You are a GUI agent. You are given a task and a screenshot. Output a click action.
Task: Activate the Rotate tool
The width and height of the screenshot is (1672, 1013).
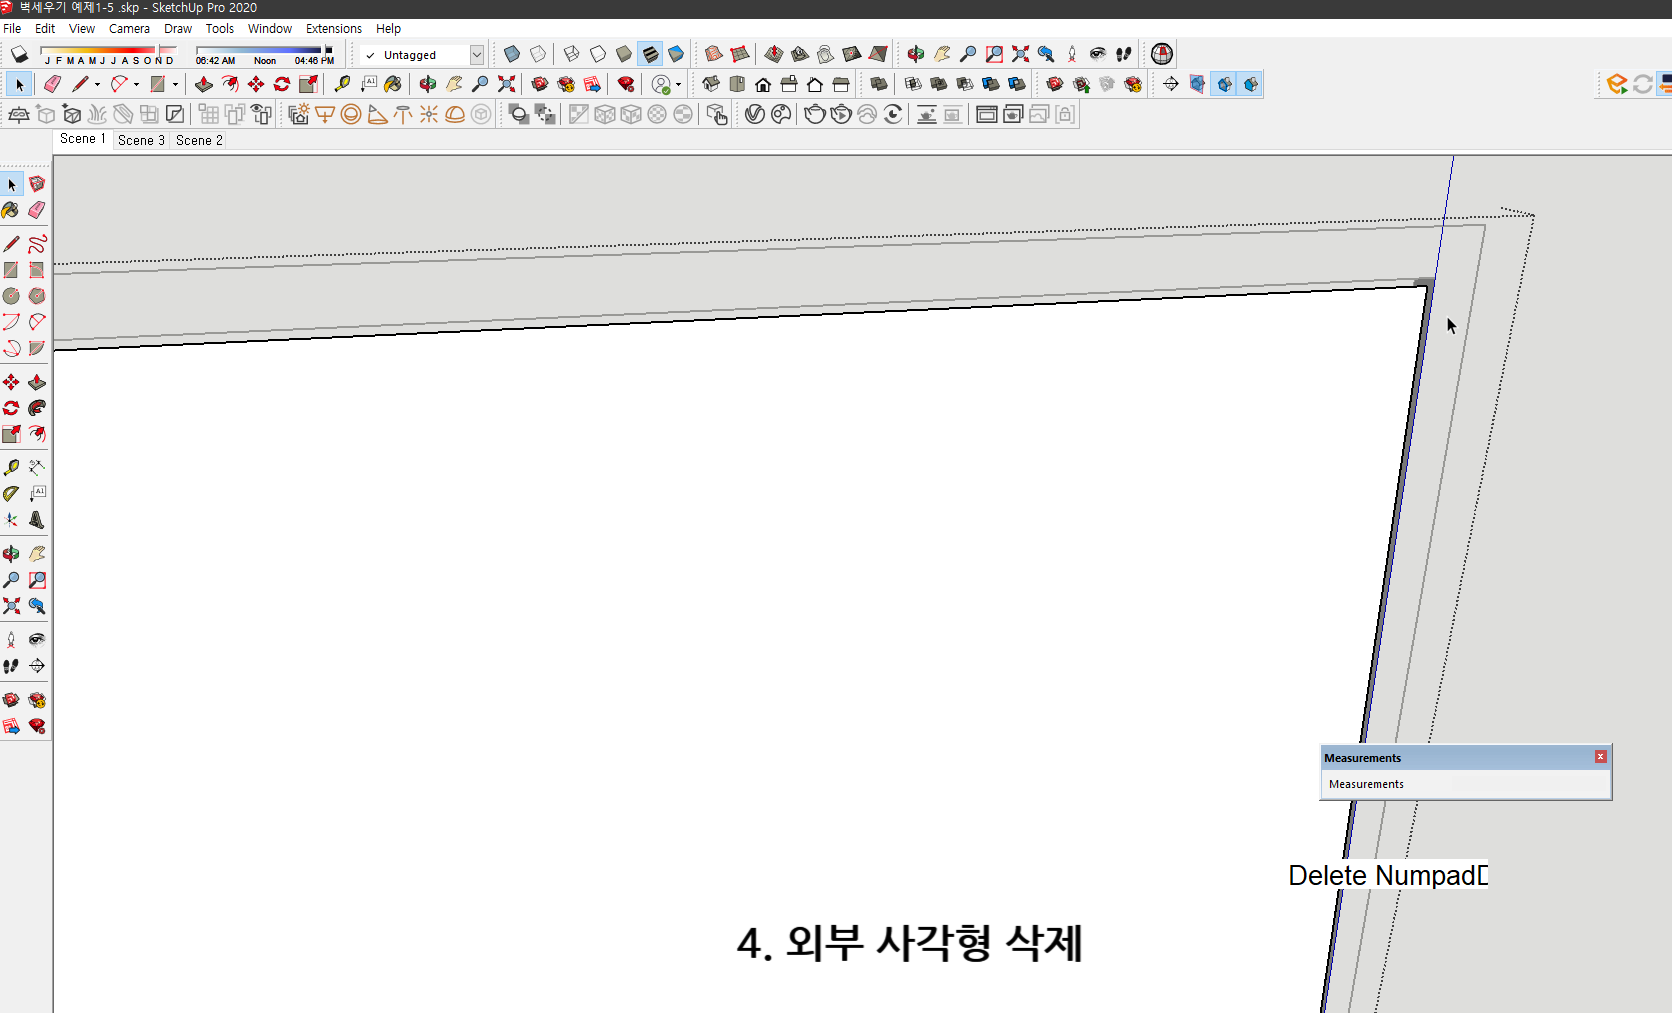click(x=281, y=84)
